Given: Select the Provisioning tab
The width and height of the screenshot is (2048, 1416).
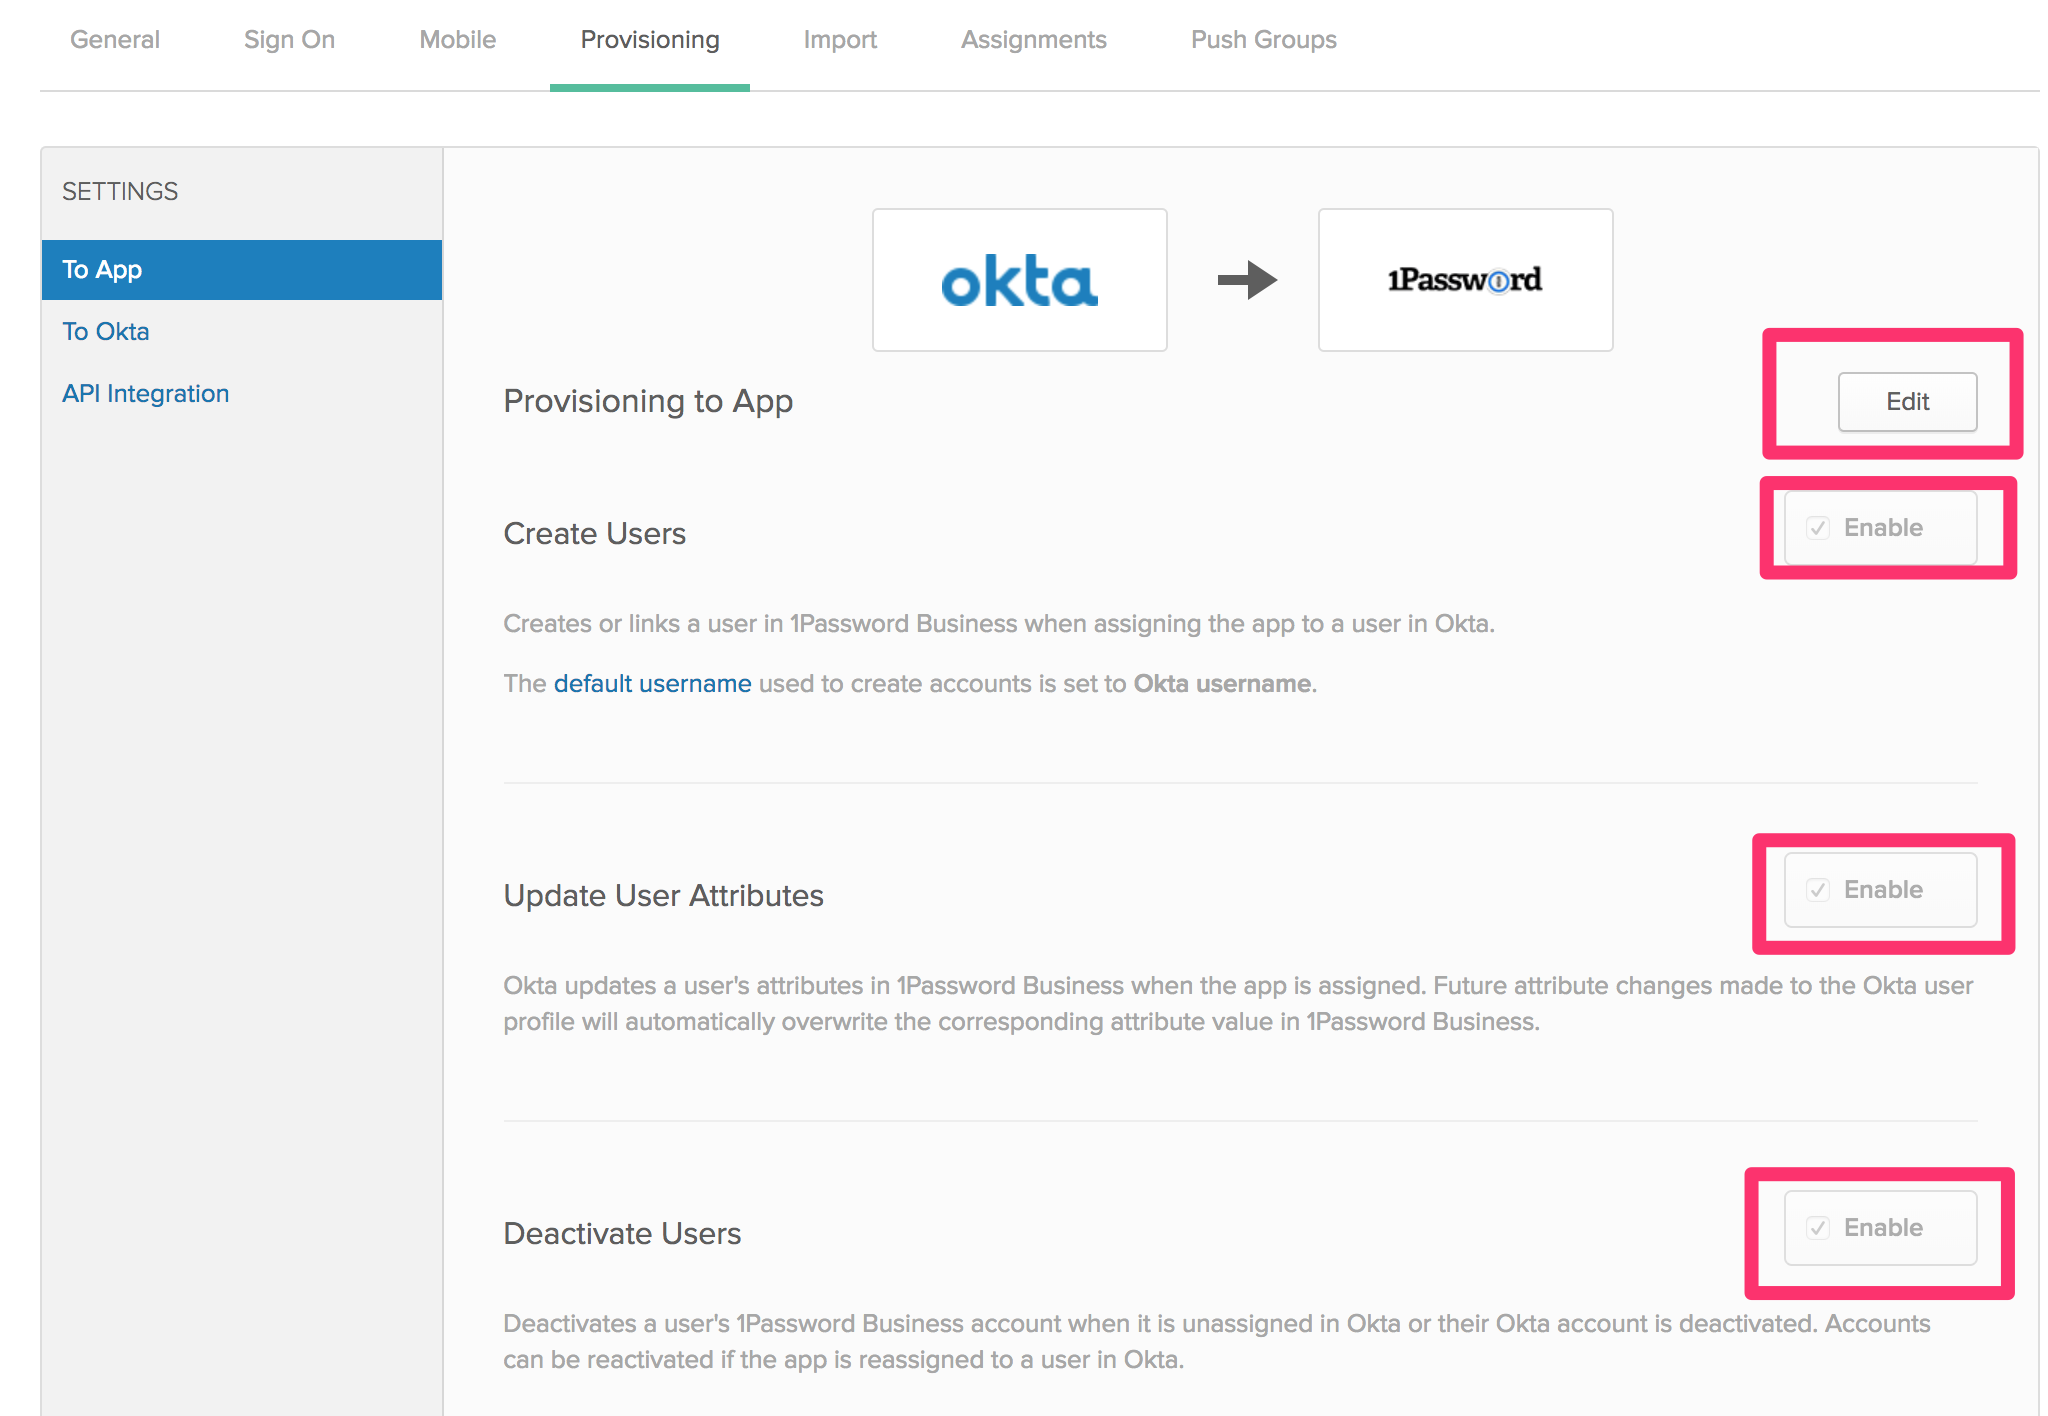Looking at the screenshot, I should coord(650,40).
